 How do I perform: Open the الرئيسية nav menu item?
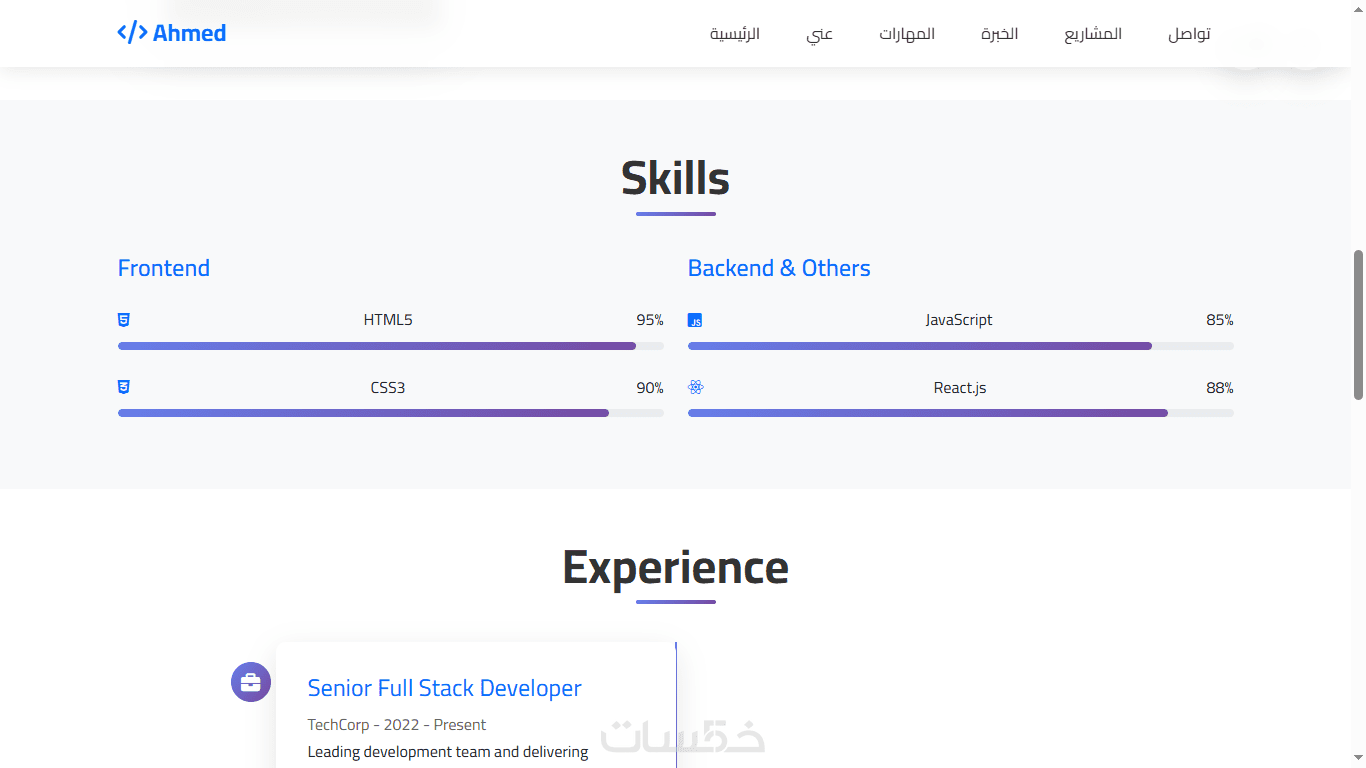click(x=735, y=34)
